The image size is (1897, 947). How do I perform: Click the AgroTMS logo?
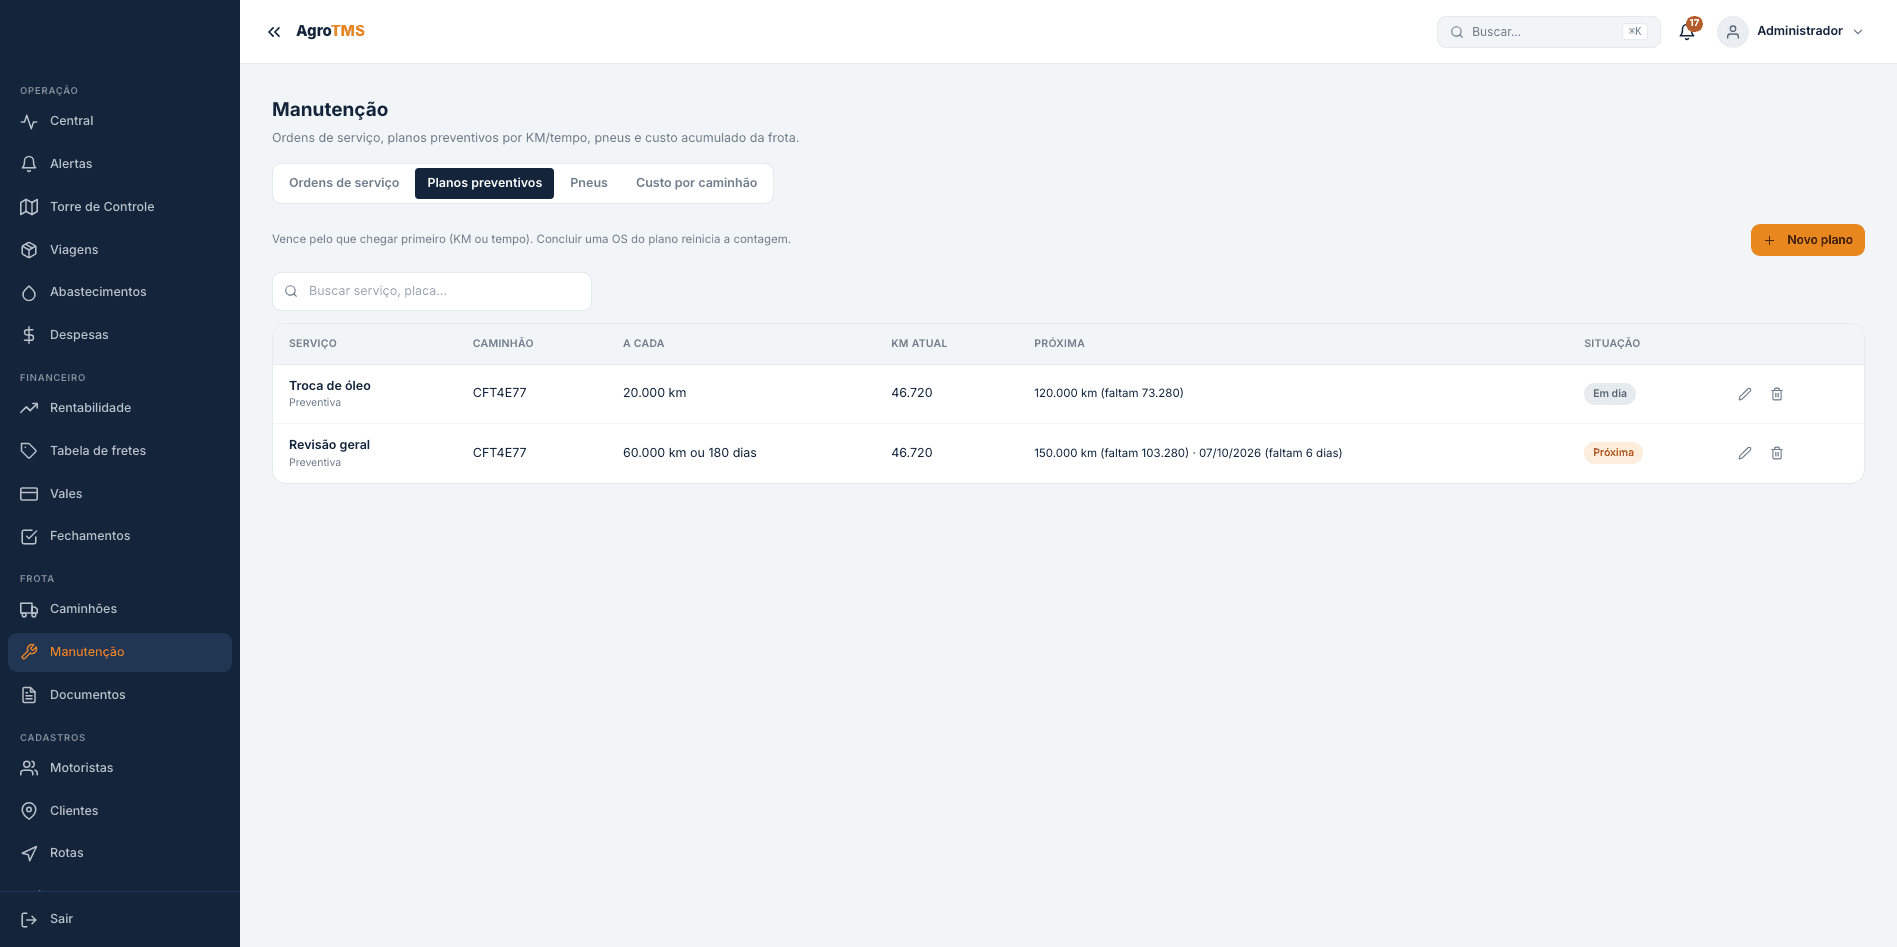coord(330,31)
